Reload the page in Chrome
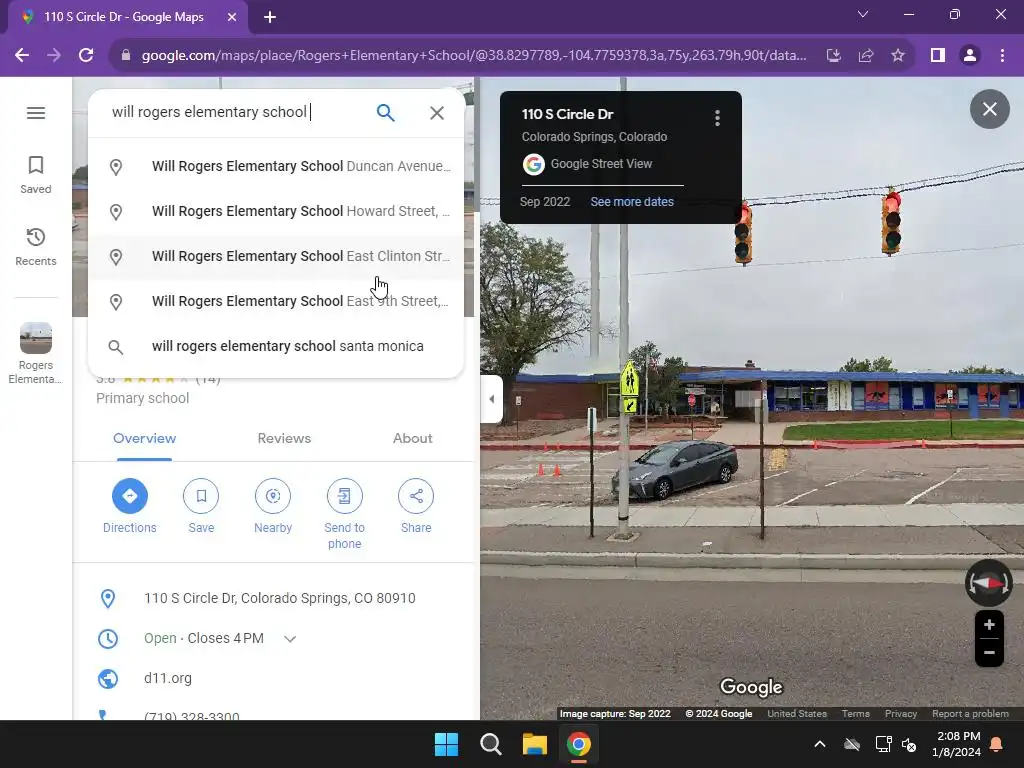The width and height of the screenshot is (1024, 768). pos(86,56)
